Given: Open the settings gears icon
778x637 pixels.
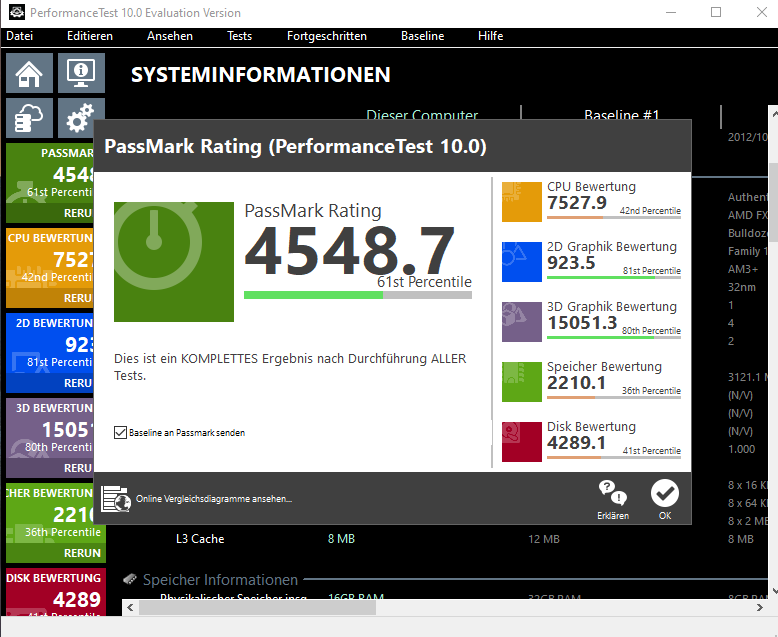Looking at the screenshot, I should tap(81, 118).
